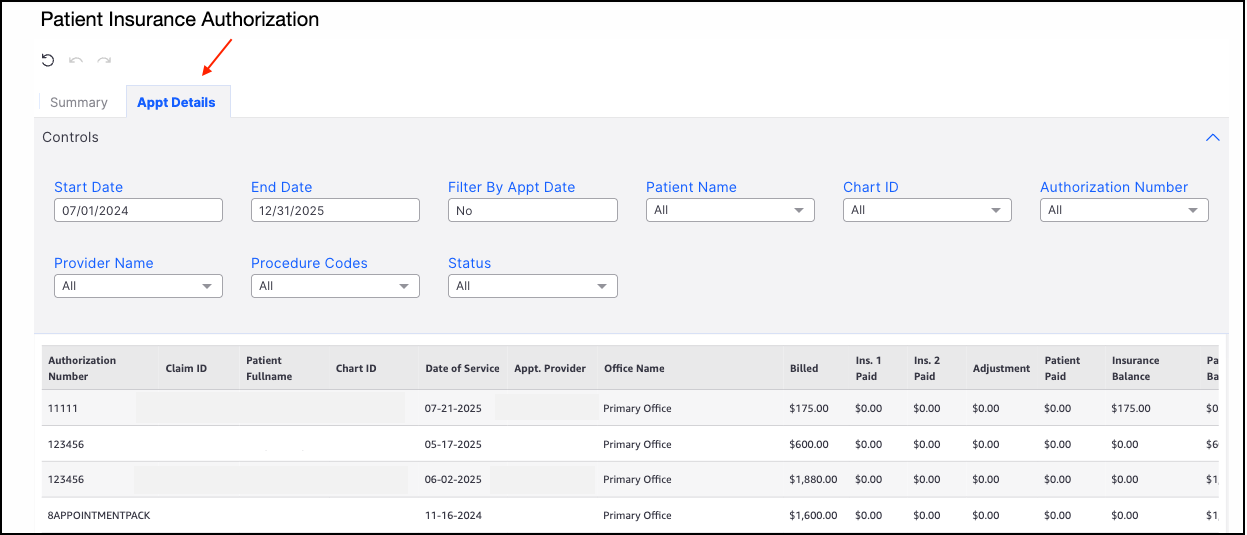Click the Date of Service column header
This screenshot has height=535, width=1247.
coord(462,368)
